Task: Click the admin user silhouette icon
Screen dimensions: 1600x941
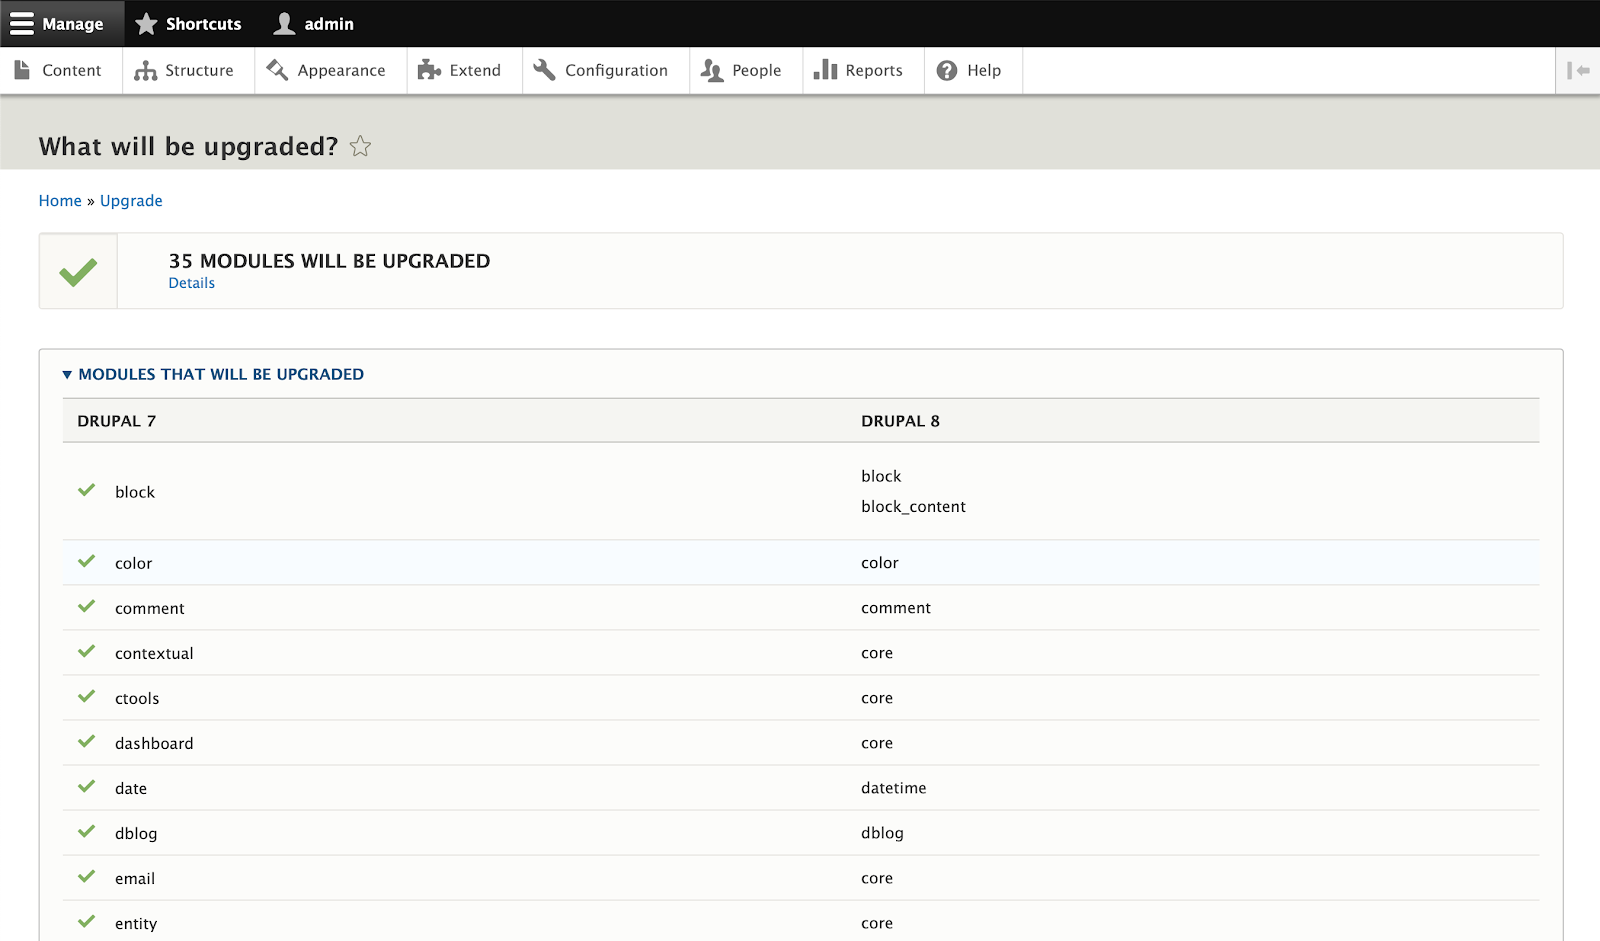Action: pos(285,23)
